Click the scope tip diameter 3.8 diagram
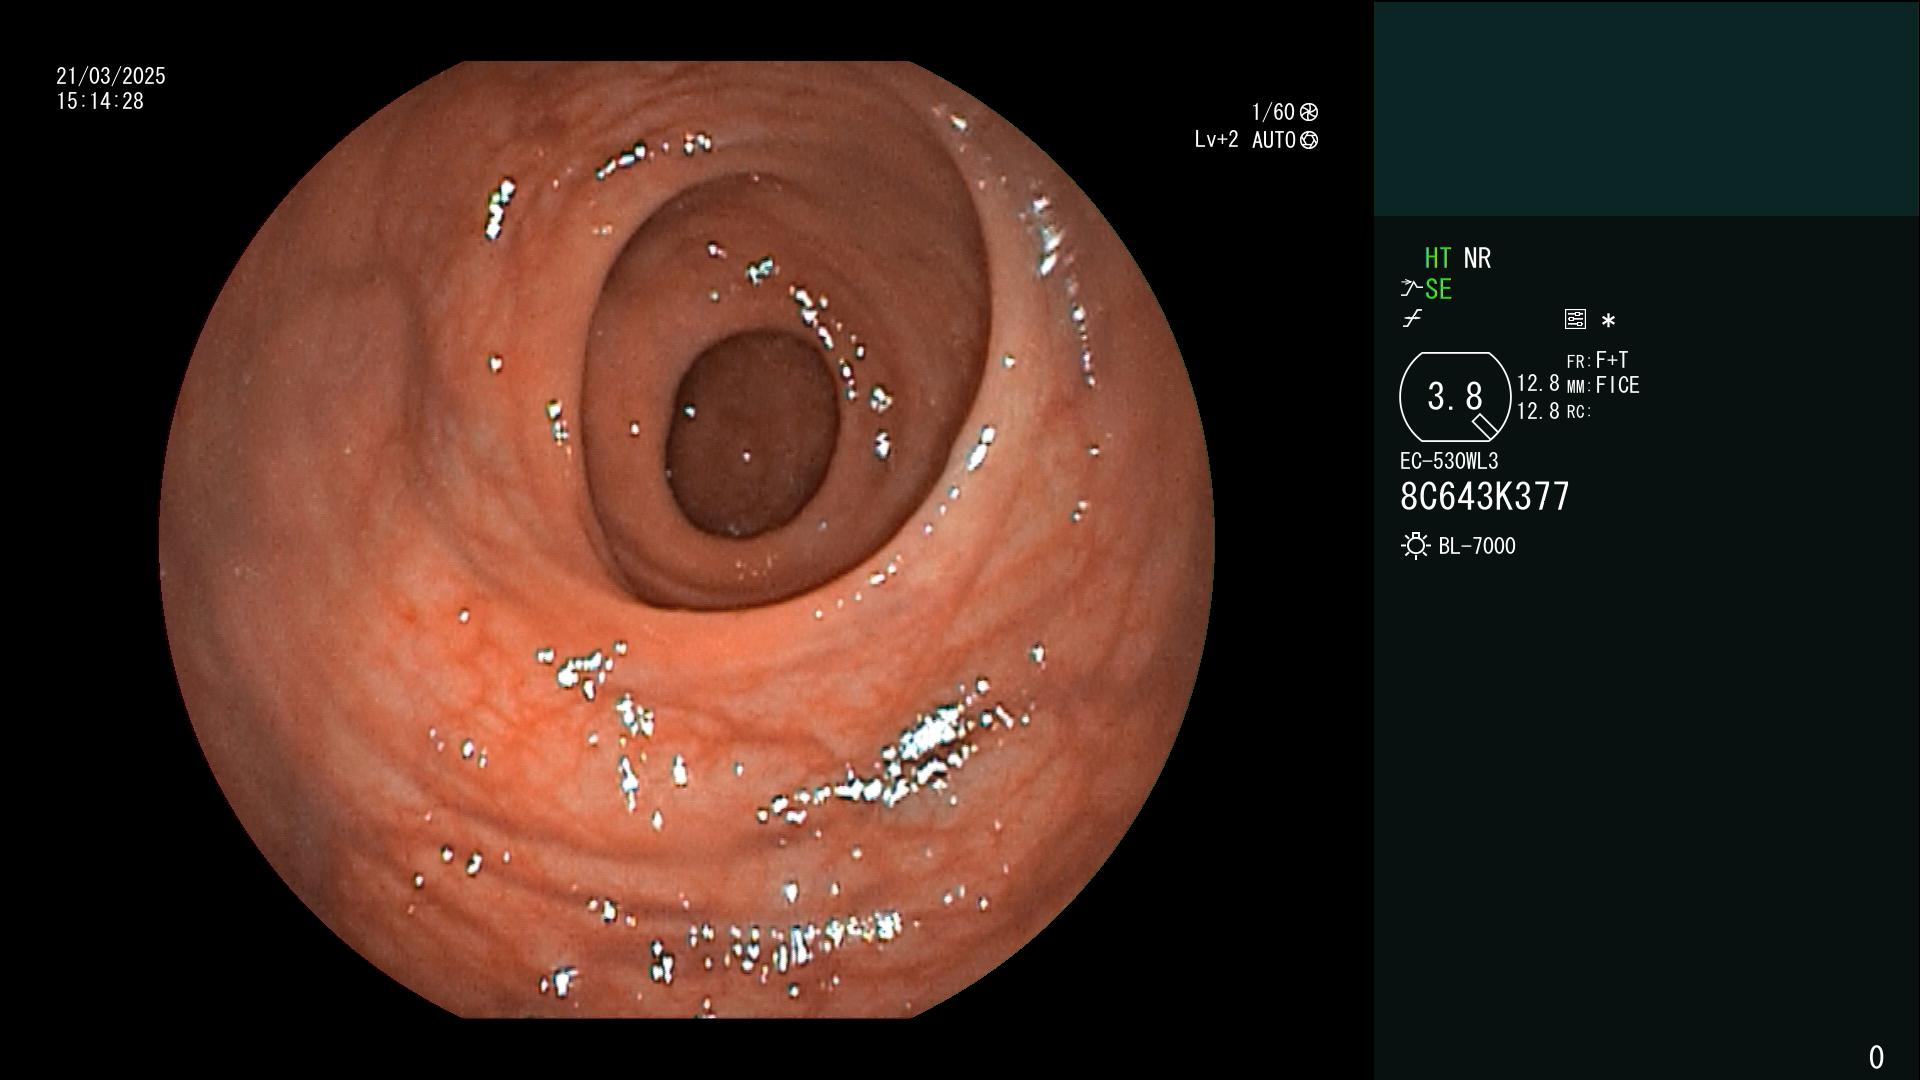Image resolution: width=1920 pixels, height=1080 pixels. [x=1455, y=397]
